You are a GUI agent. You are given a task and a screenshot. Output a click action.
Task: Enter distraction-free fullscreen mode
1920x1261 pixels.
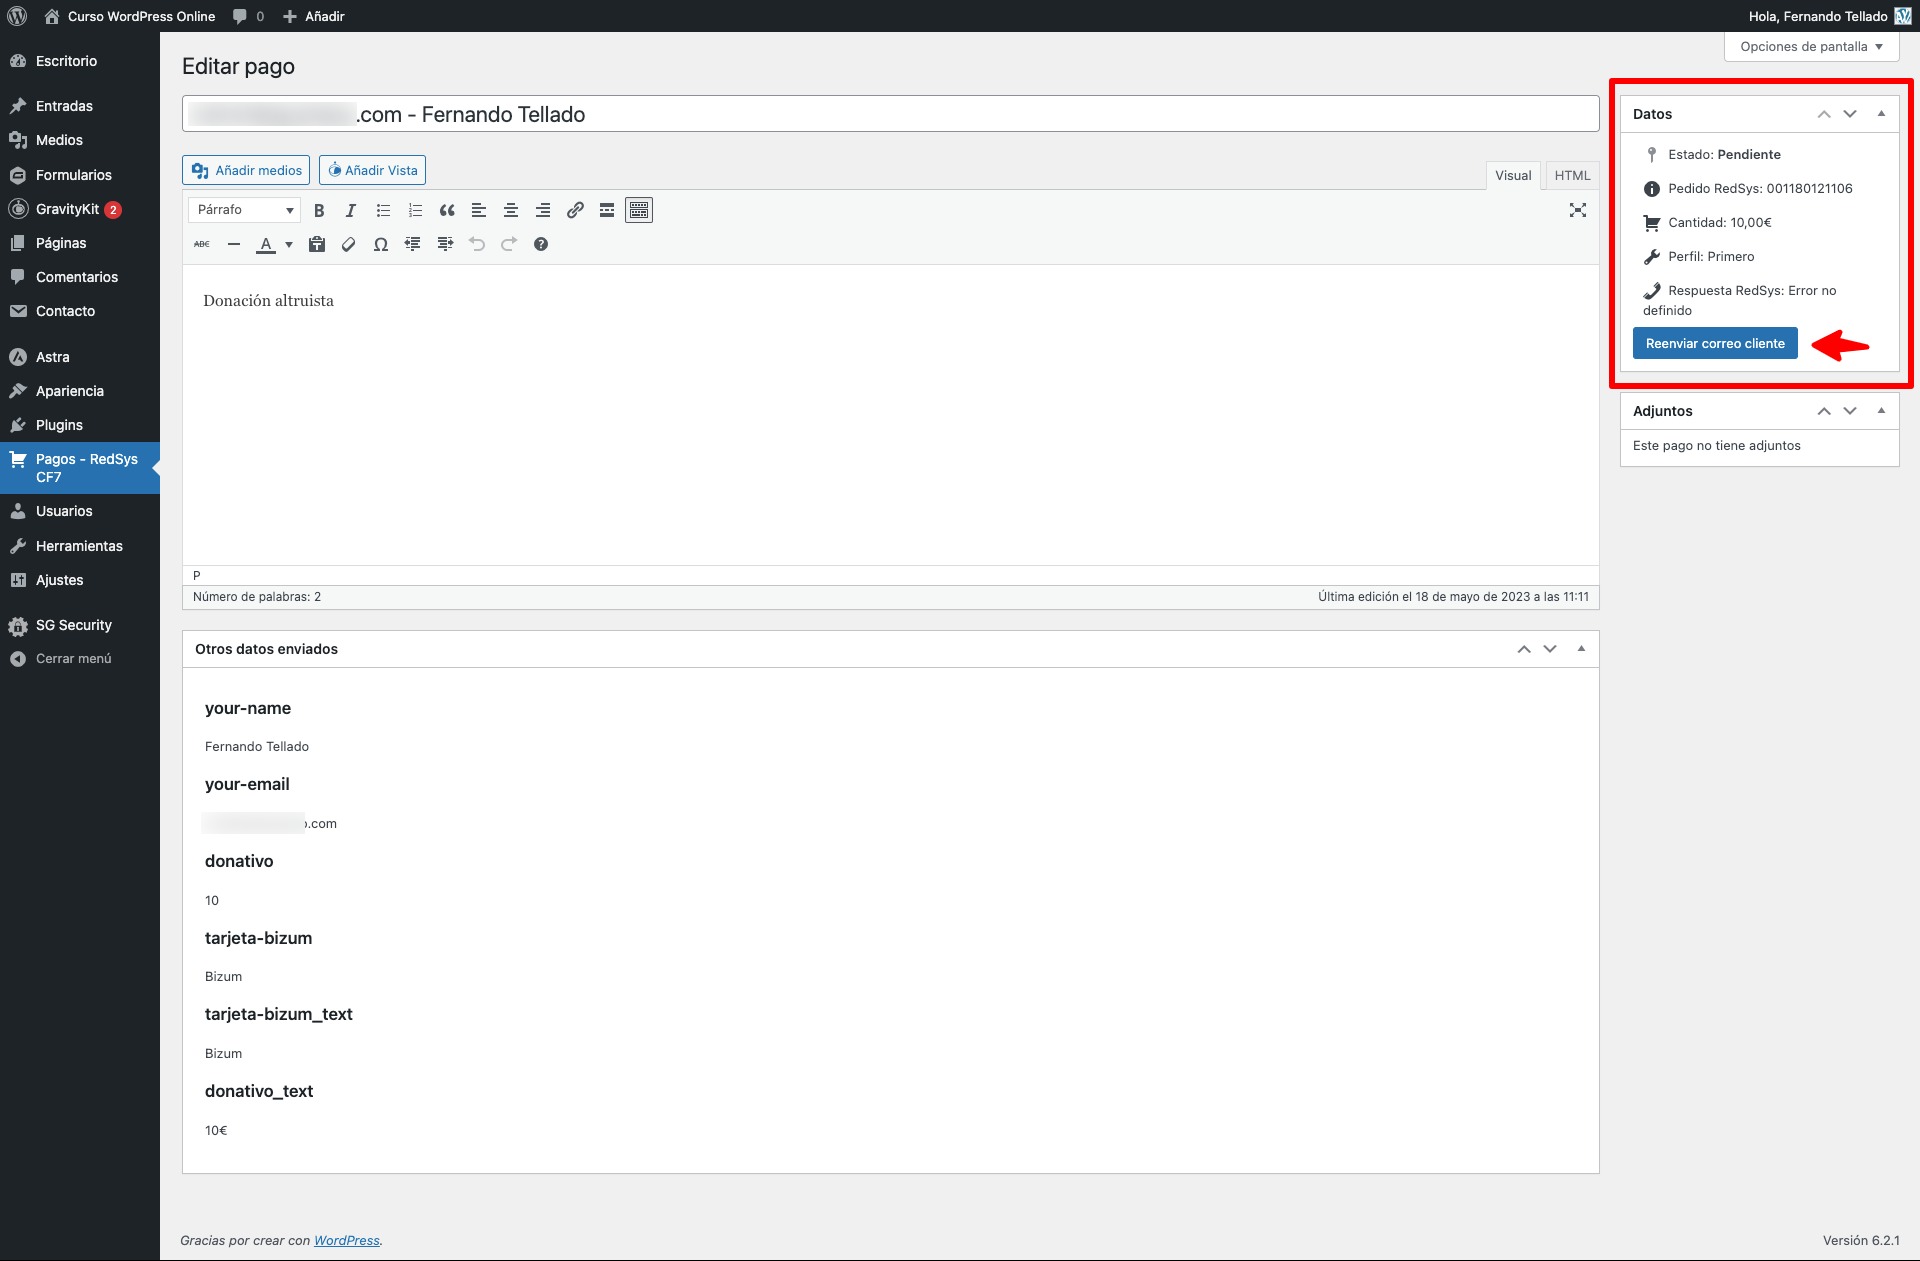coord(1578,210)
